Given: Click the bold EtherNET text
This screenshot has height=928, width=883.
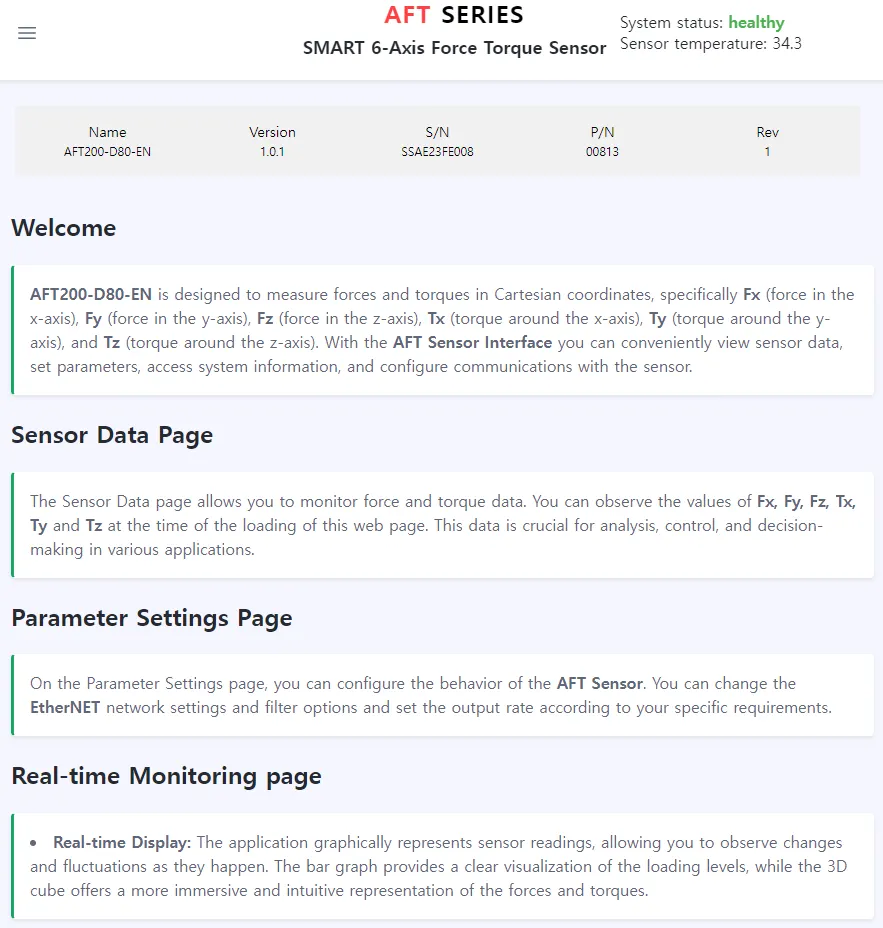Looking at the screenshot, I should click(65, 707).
